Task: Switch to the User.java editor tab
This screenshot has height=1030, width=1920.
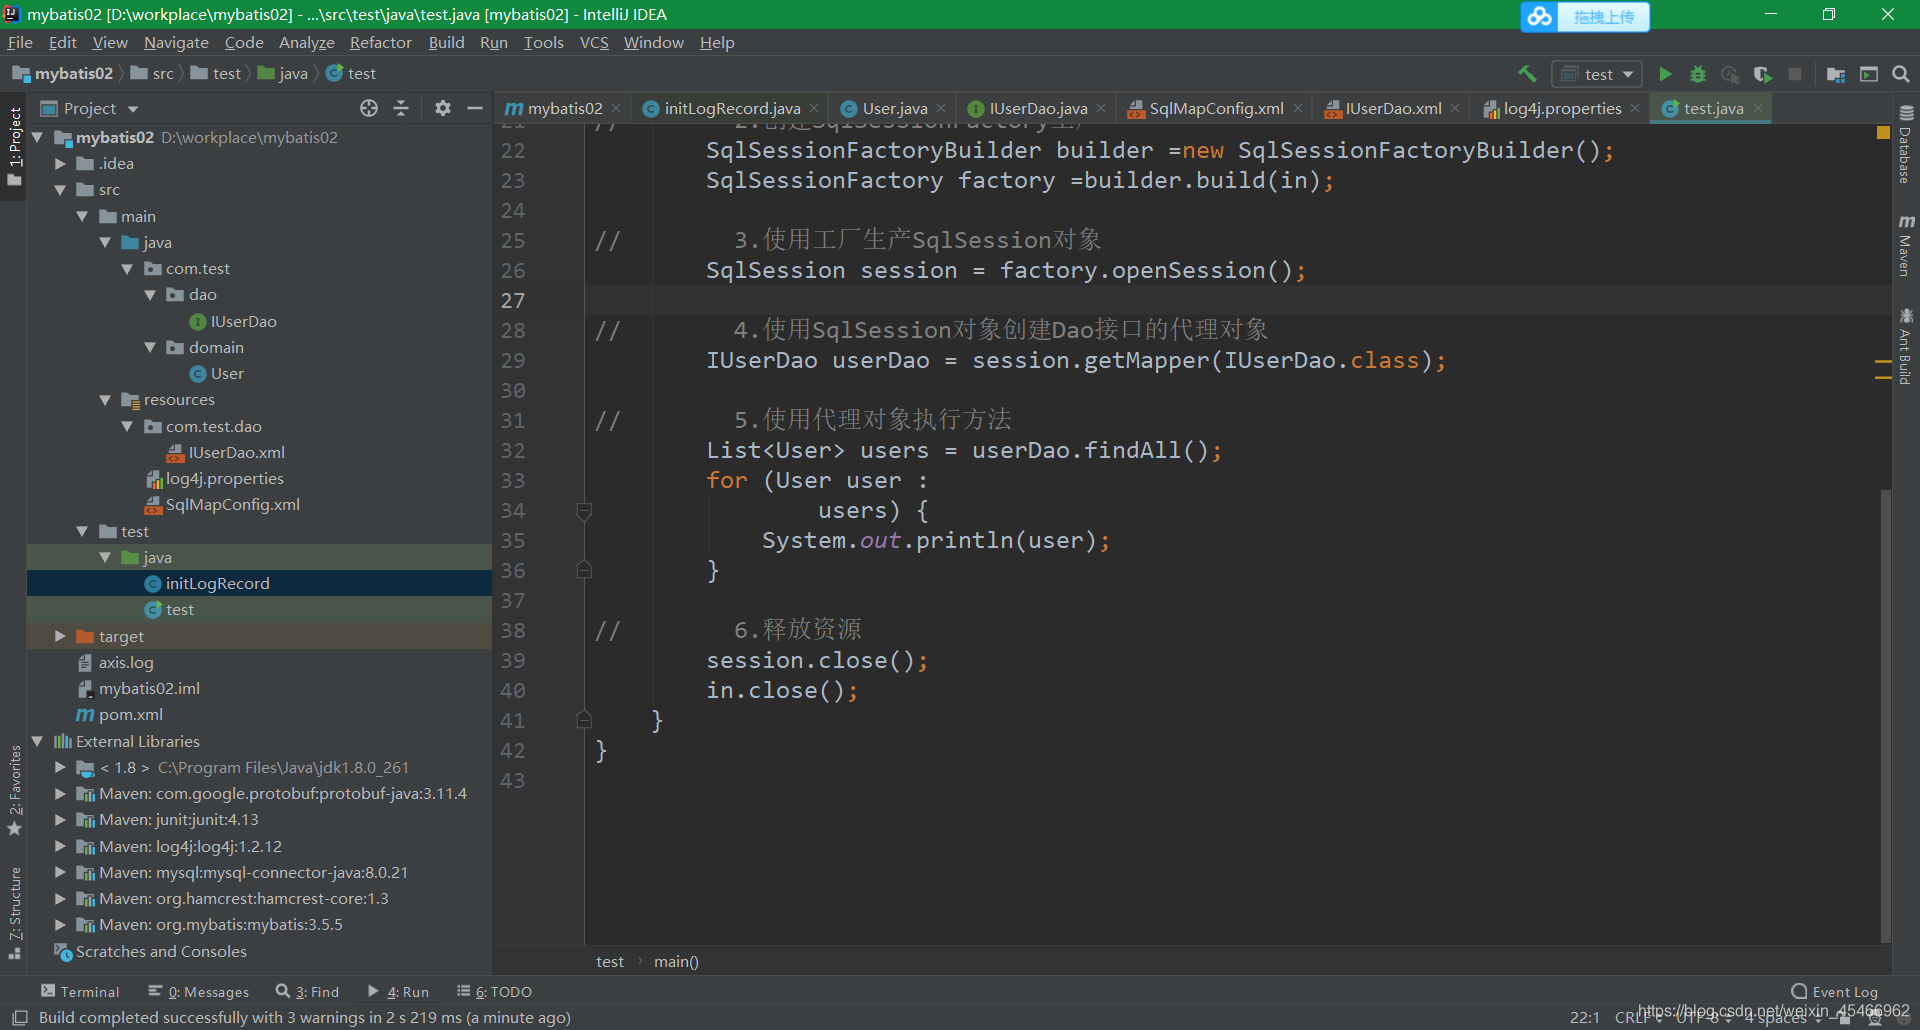Action: pos(894,108)
